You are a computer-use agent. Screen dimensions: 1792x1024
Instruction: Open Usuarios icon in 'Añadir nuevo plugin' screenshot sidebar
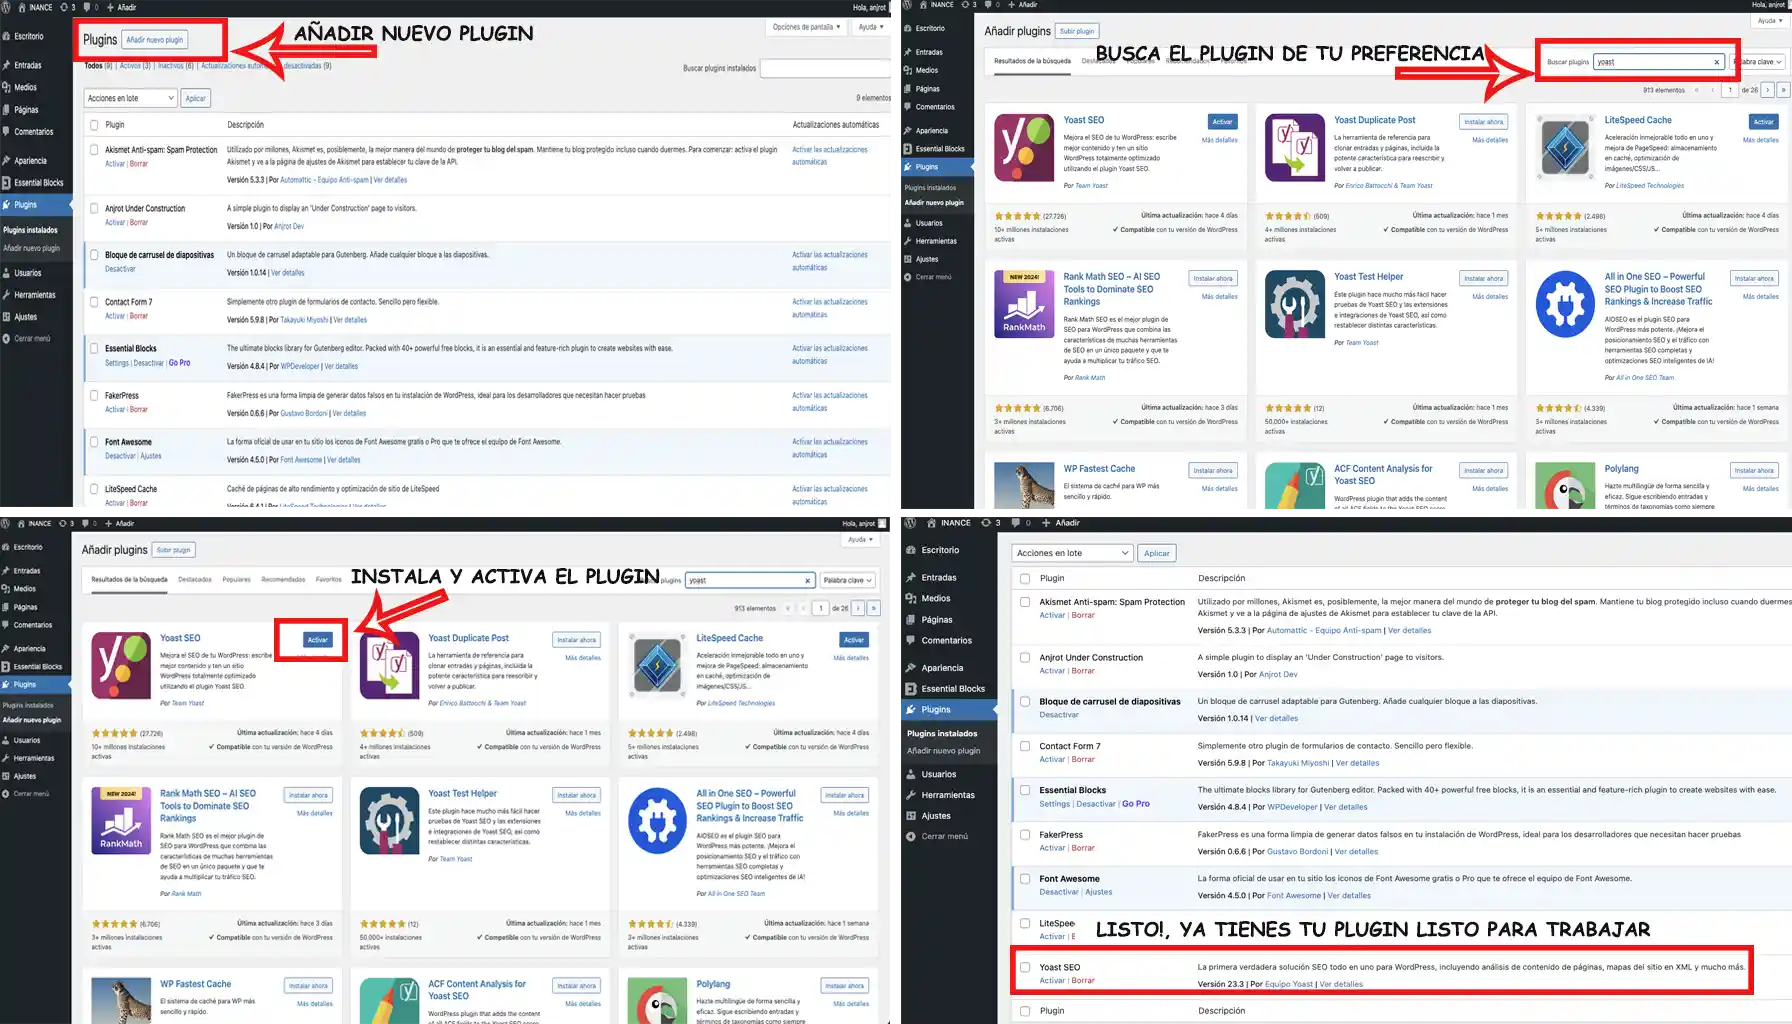(6, 273)
